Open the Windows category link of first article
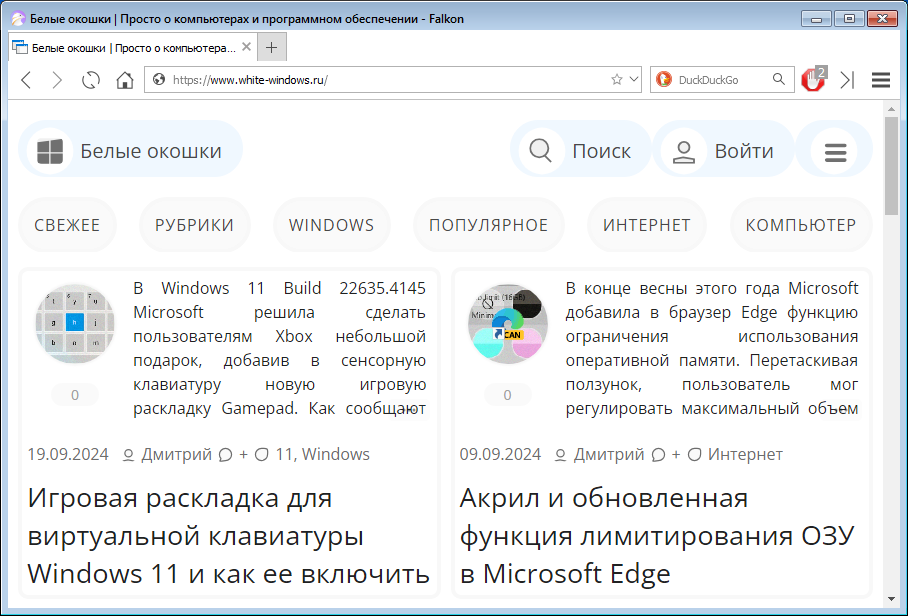This screenshot has height=616, width=908. [336, 454]
